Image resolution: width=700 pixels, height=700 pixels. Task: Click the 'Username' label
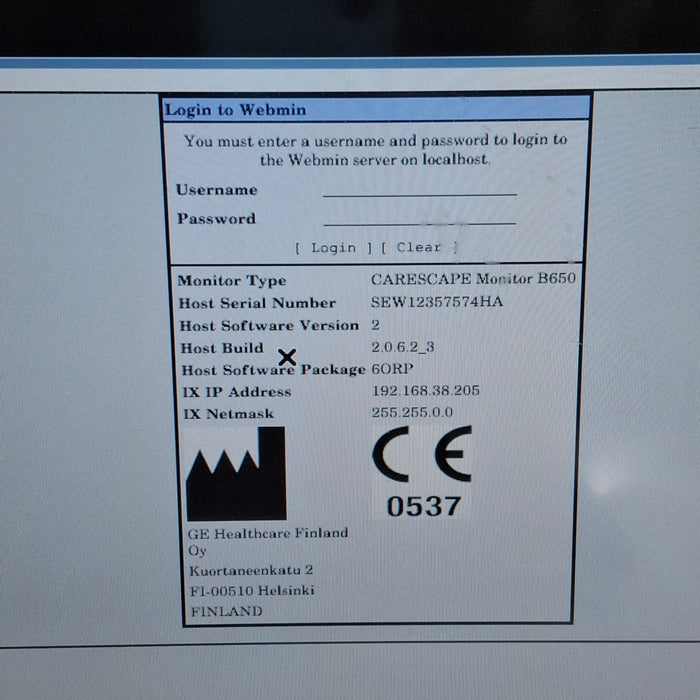coord(217,190)
